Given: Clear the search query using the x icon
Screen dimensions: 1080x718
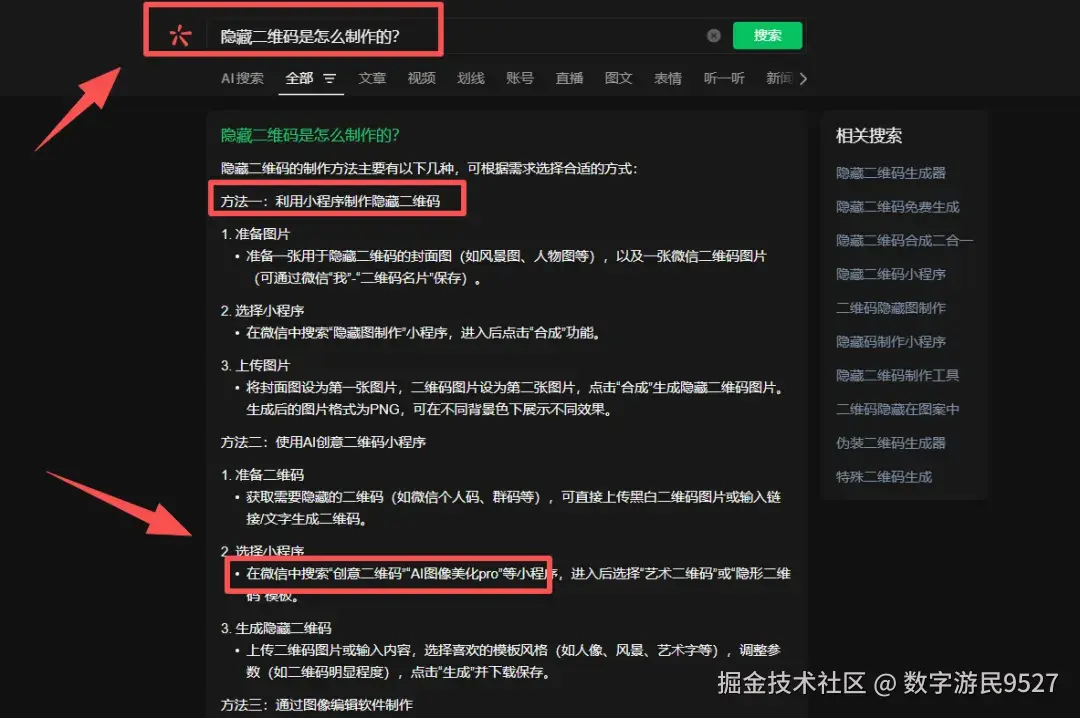Looking at the screenshot, I should tap(714, 35).
